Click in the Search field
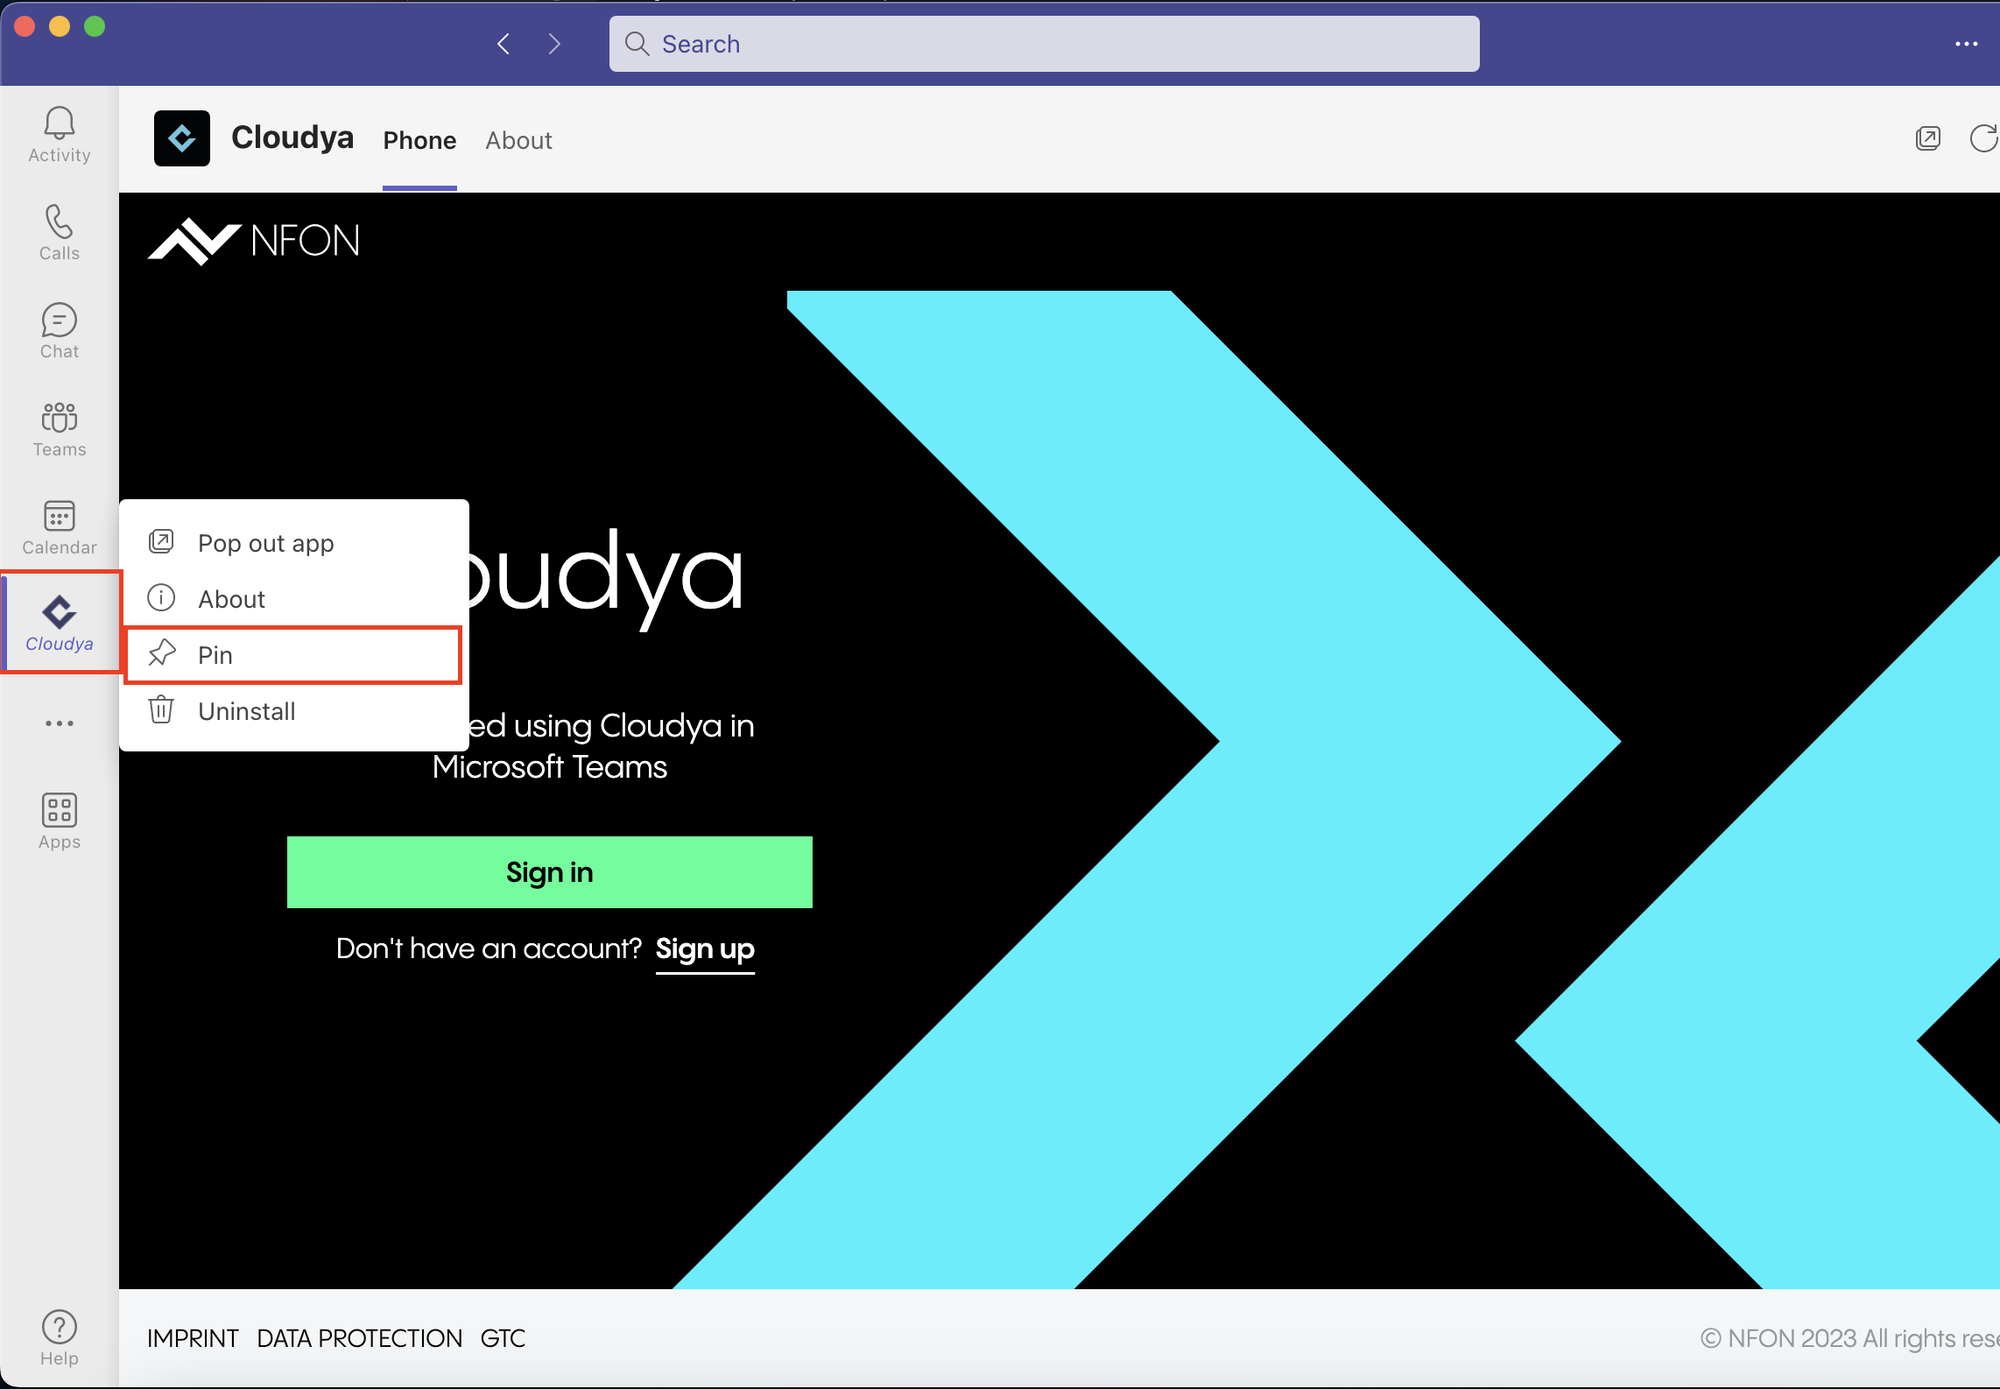Screen dimensions: 2000x1389 coord(1043,44)
